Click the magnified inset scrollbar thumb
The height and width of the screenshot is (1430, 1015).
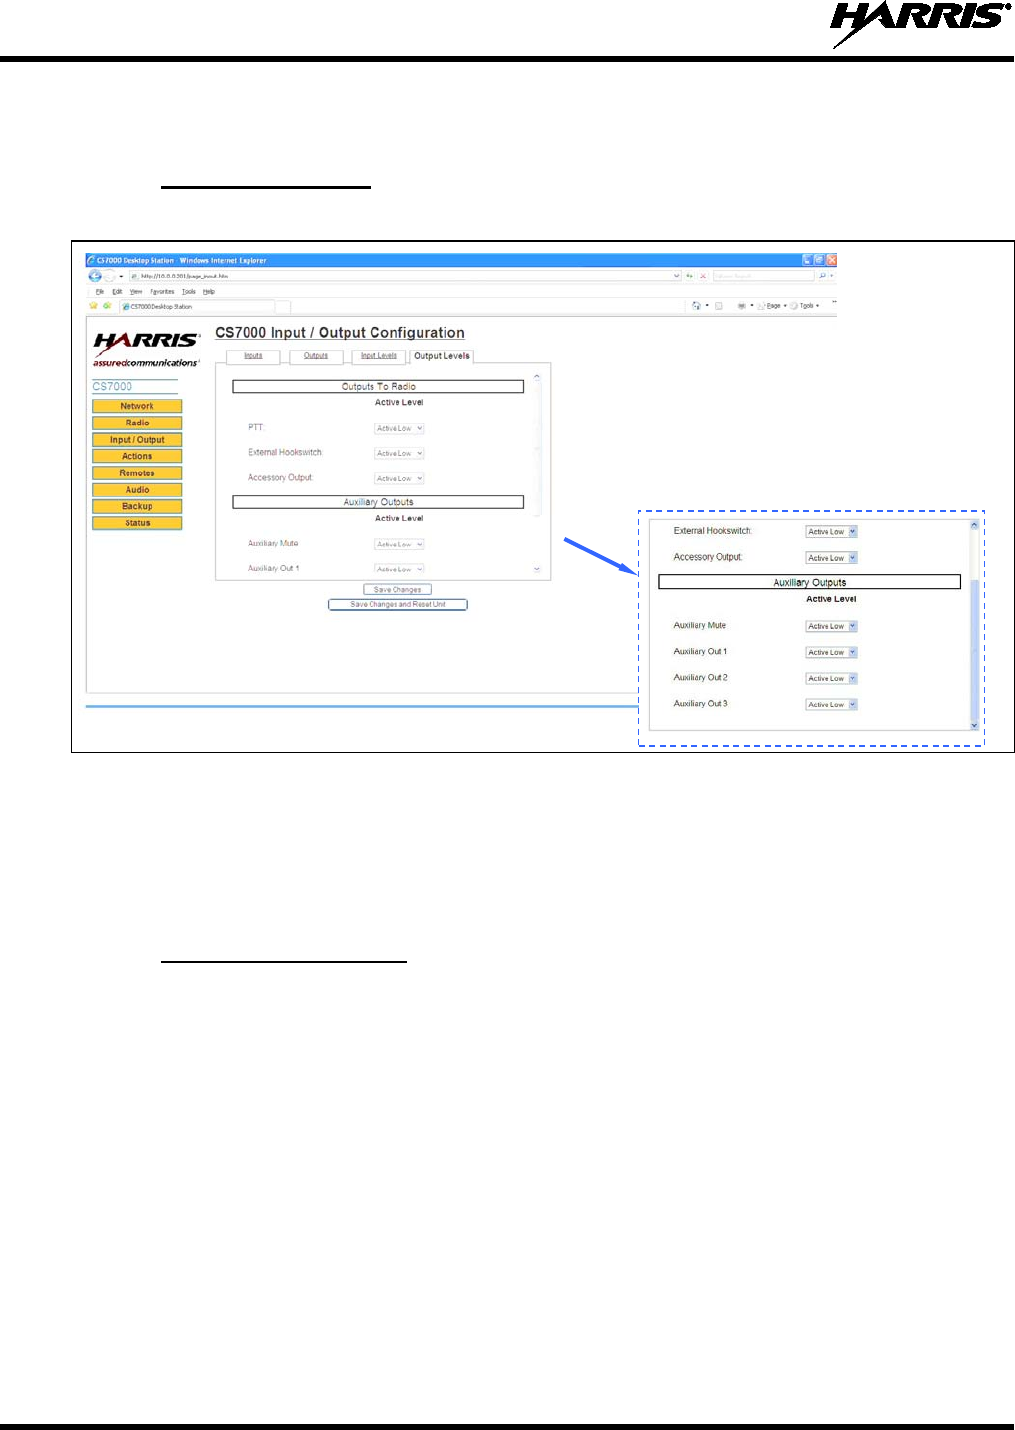click(x=975, y=648)
